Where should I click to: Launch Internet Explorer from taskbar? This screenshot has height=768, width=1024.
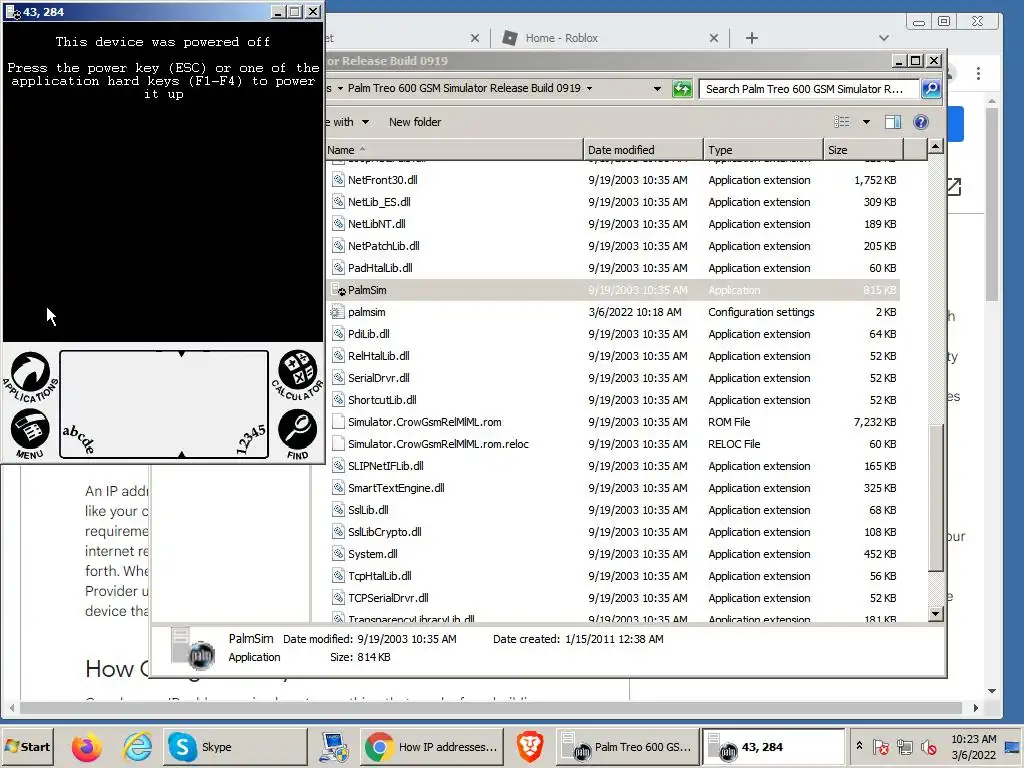[137, 746]
